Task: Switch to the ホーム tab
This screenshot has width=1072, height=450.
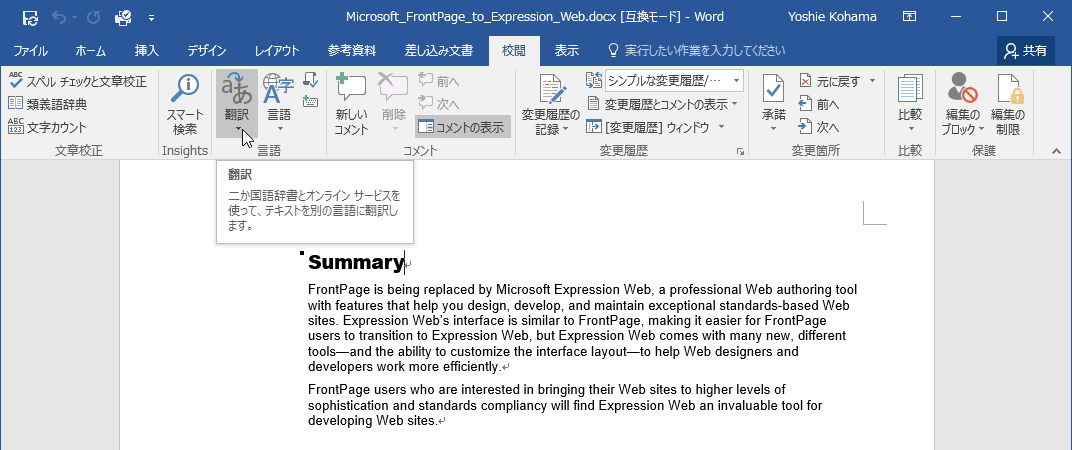Action: coord(91,51)
